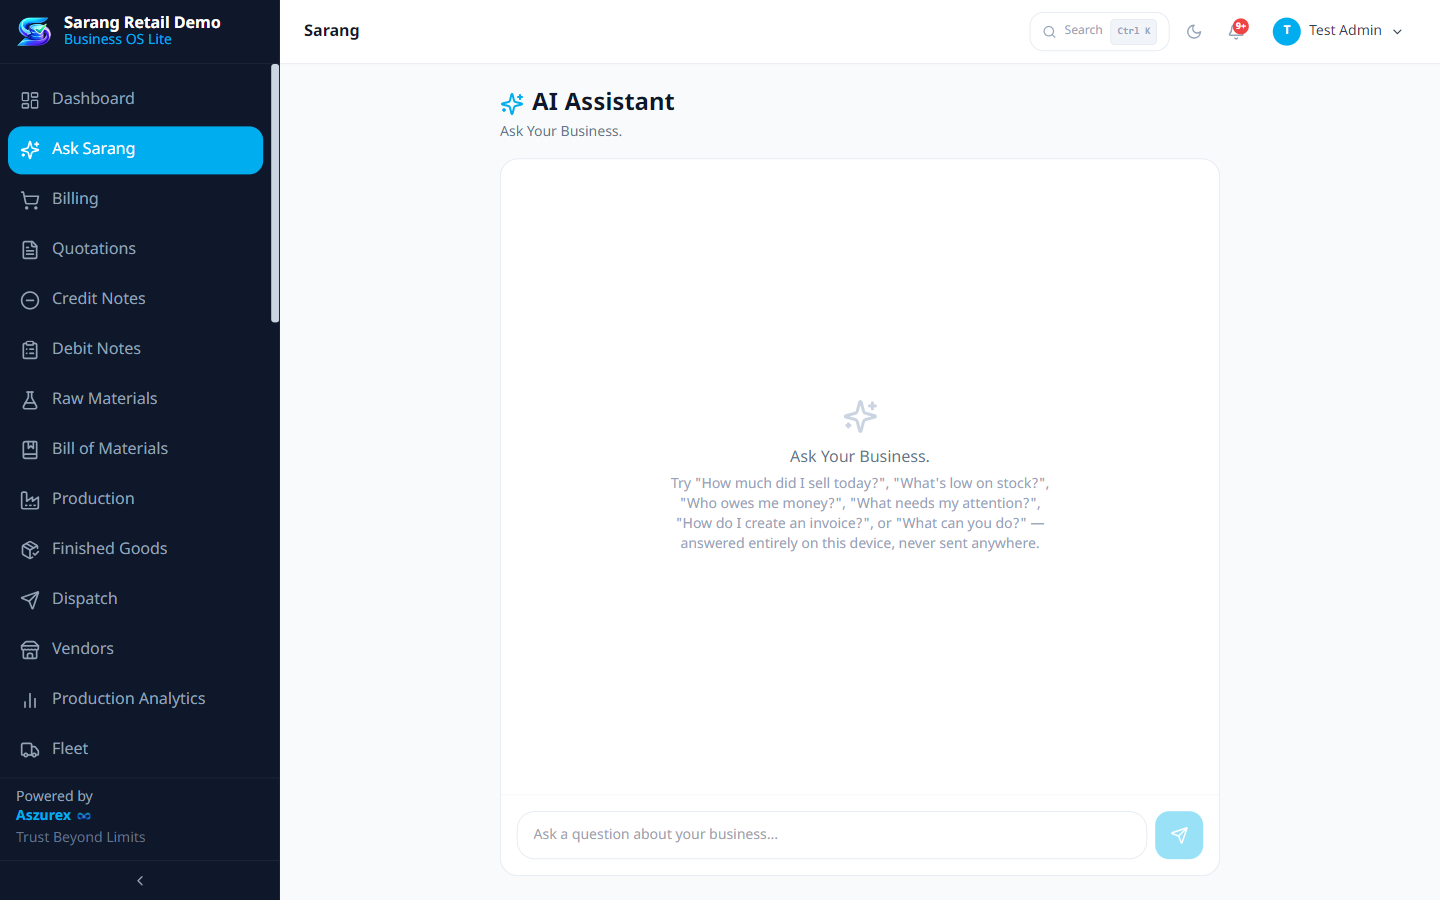
Task: Click the Debit Notes clipboard icon
Action: (x=30, y=349)
